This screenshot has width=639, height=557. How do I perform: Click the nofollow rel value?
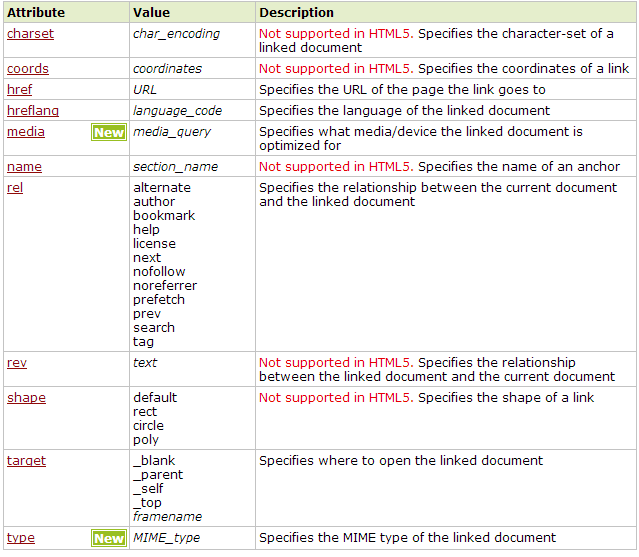click(159, 272)
